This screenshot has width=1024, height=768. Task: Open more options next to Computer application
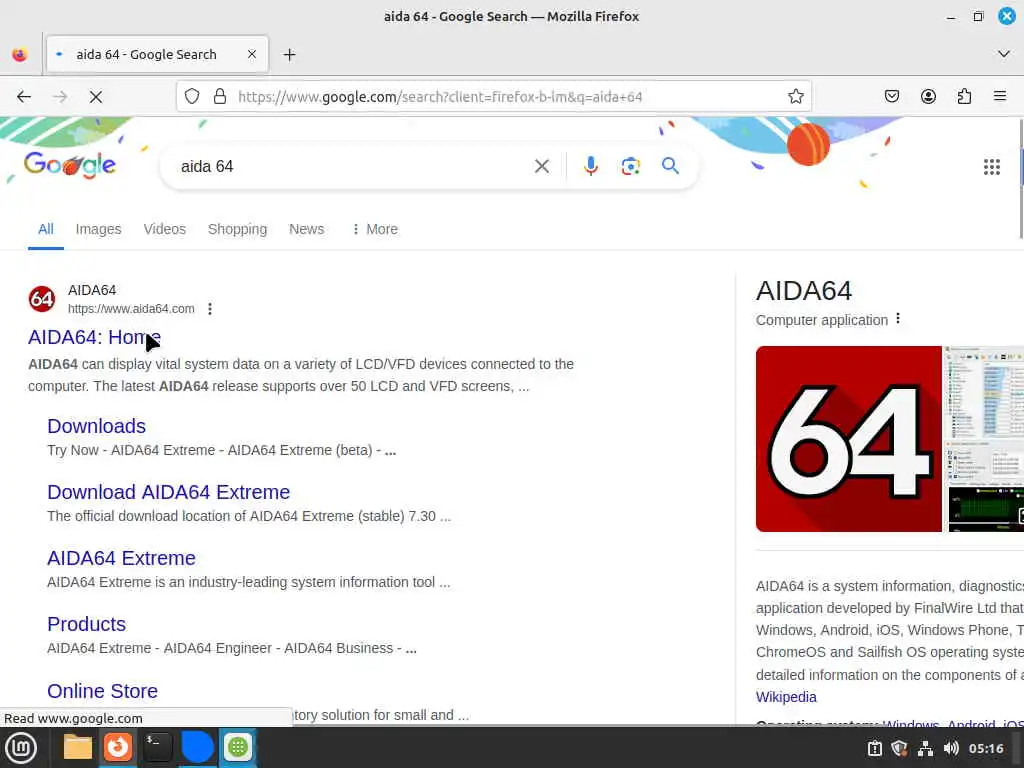(x=898, y=319)
